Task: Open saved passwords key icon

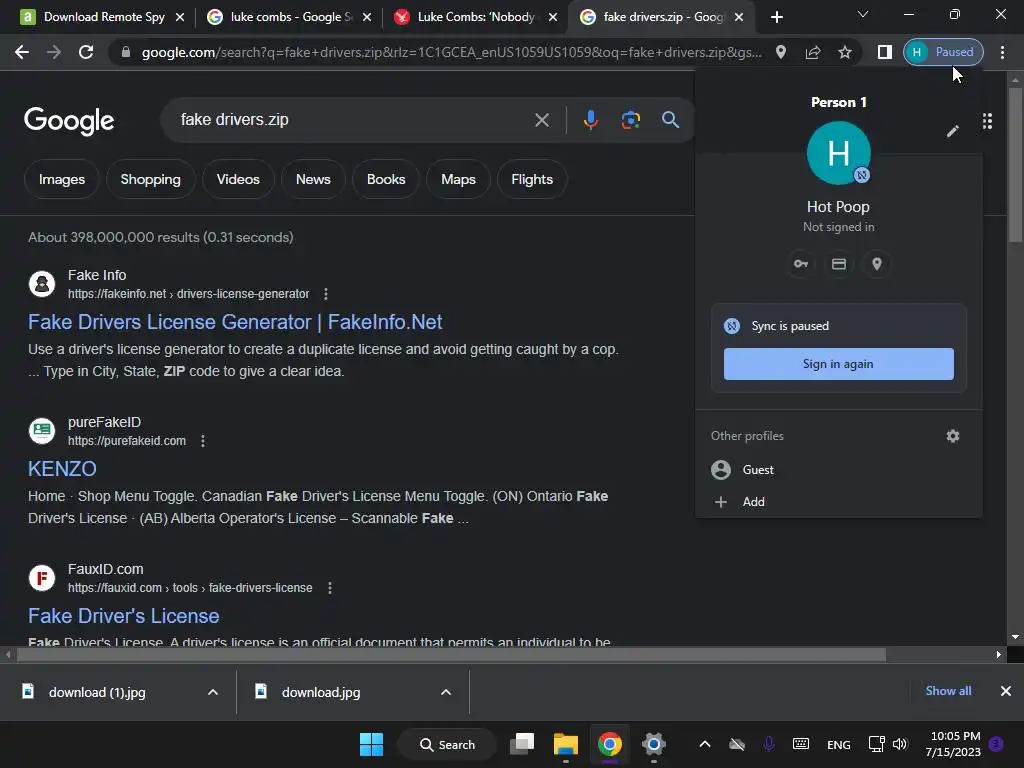Action: pos(801,264)
